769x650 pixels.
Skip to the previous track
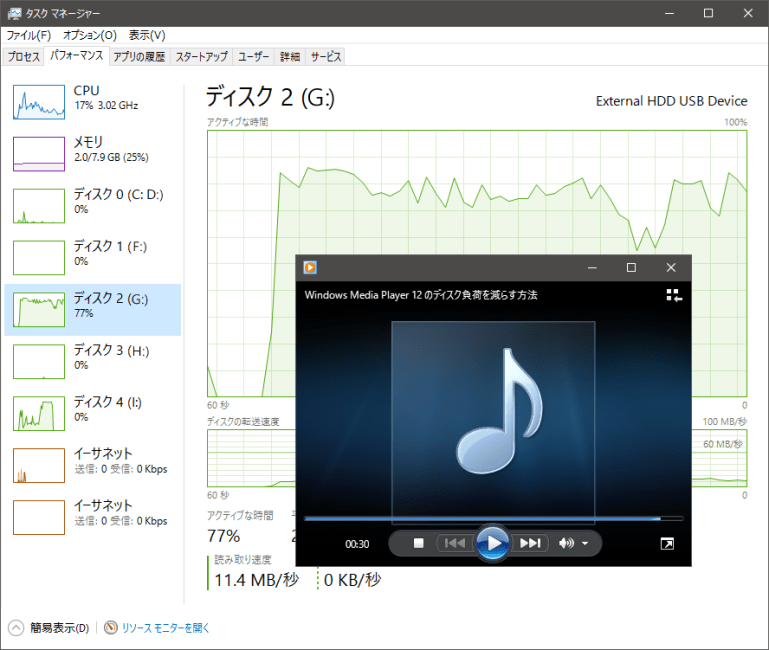455,543
